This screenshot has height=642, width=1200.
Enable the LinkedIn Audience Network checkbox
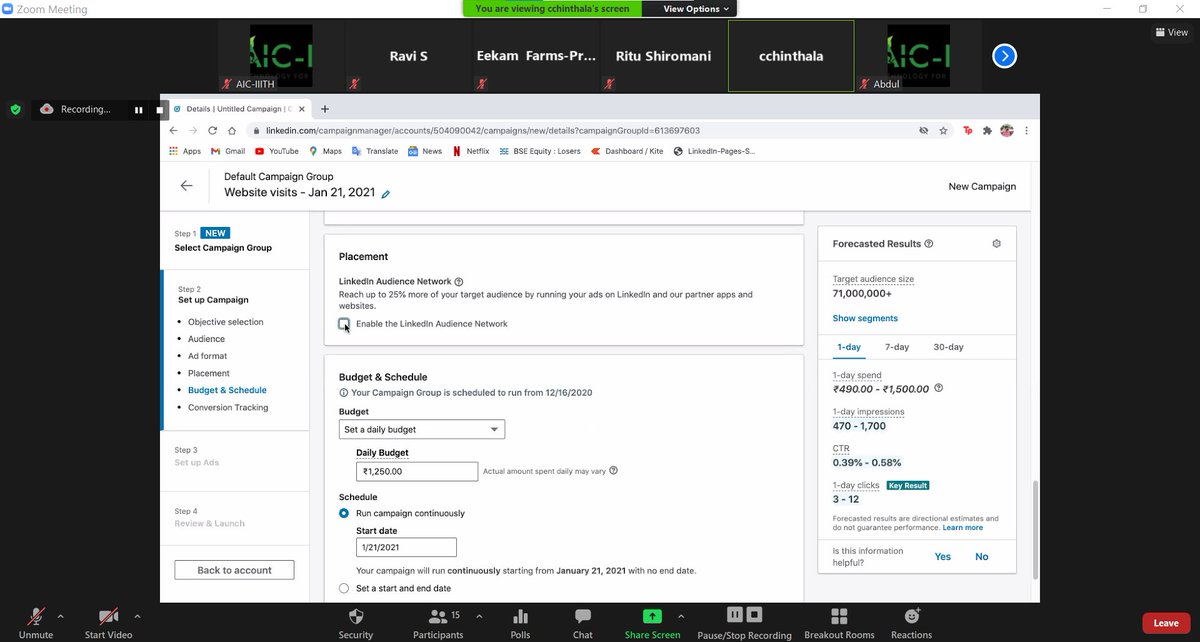(x=344, y=323)
